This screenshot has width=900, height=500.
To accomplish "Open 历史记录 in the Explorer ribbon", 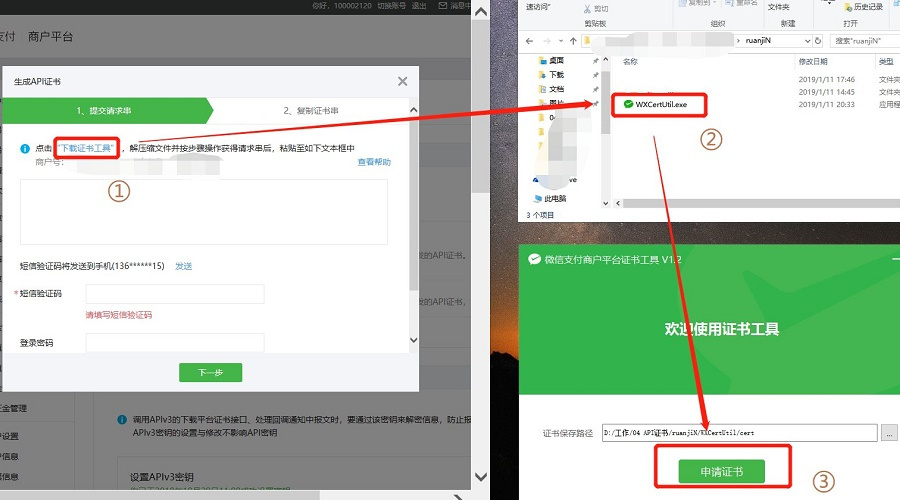I will 863,7.
